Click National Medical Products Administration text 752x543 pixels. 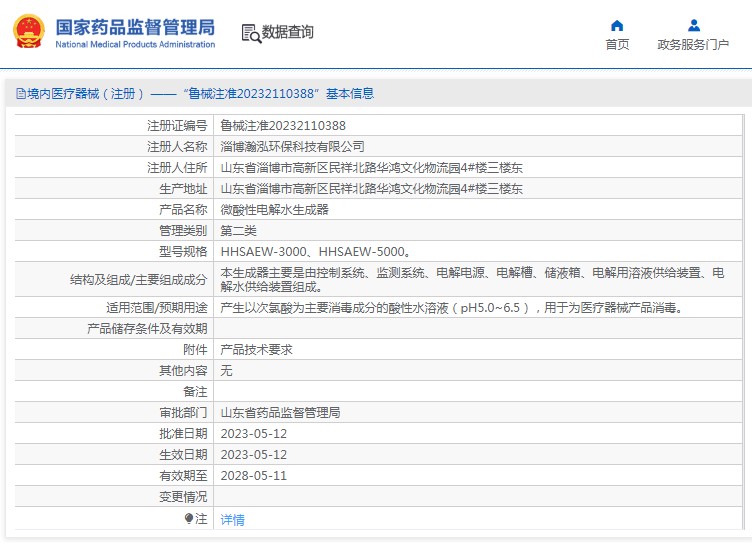click(x=135, y=45)
